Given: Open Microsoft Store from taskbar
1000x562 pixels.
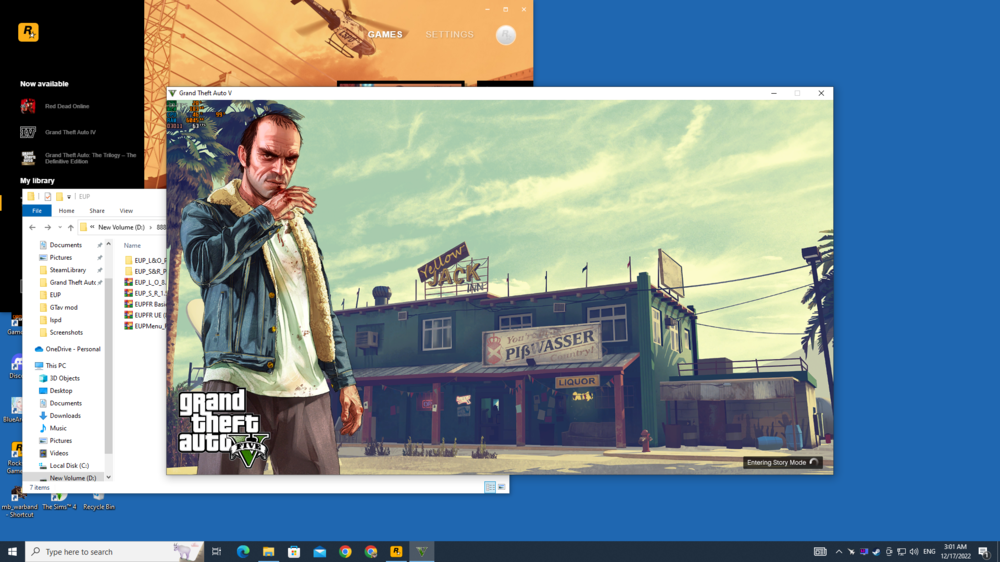Looking at the screenshot, I should pos(294,552).
